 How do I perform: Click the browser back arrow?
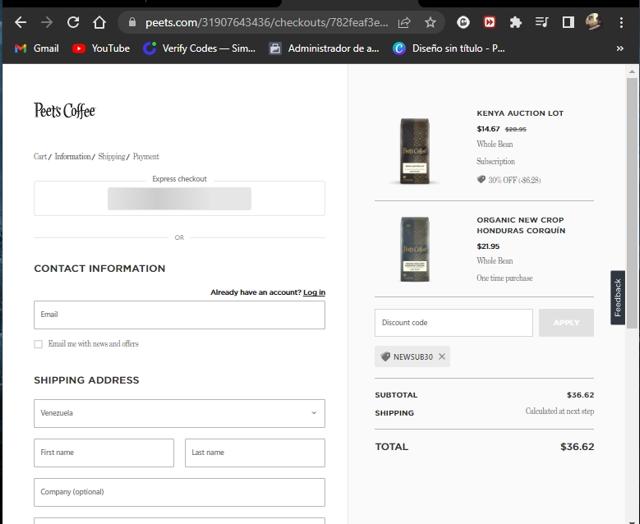pos(20,22)
